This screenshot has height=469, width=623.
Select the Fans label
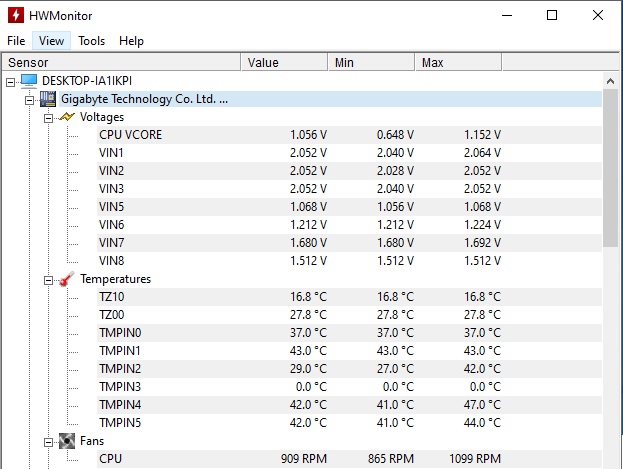(92, 441)
